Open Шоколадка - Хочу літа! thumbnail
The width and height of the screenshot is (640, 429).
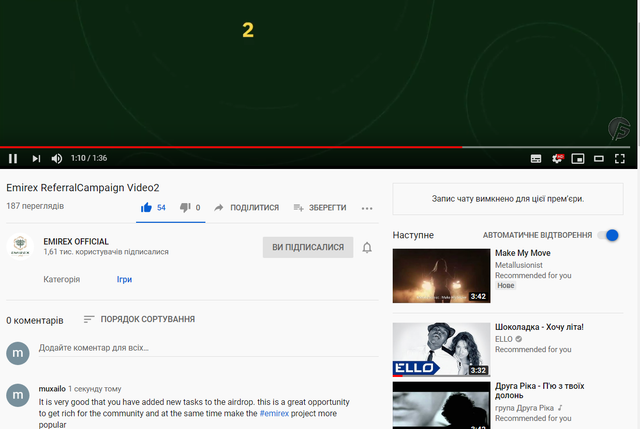pos(441,349)
